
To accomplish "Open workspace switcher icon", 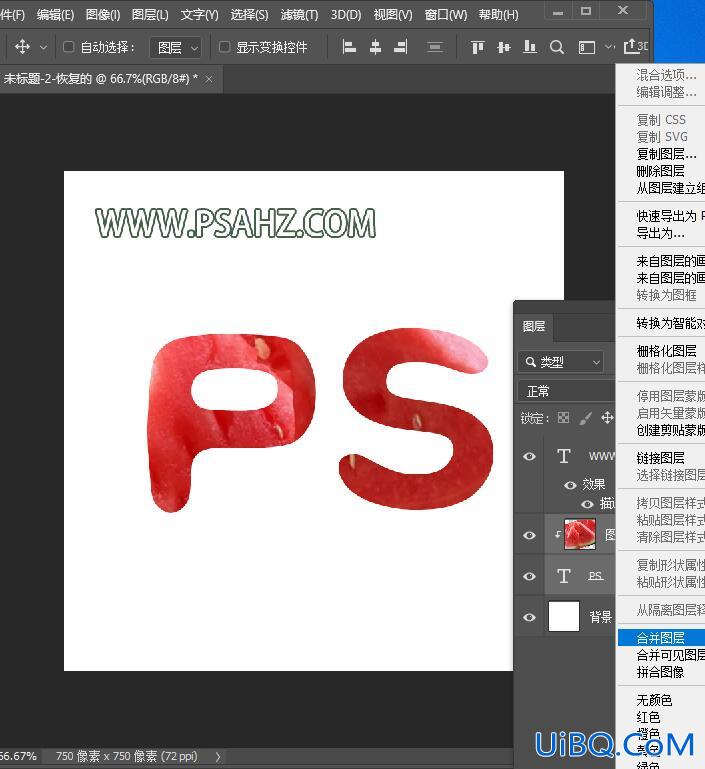I will click(x=586, y=48).
